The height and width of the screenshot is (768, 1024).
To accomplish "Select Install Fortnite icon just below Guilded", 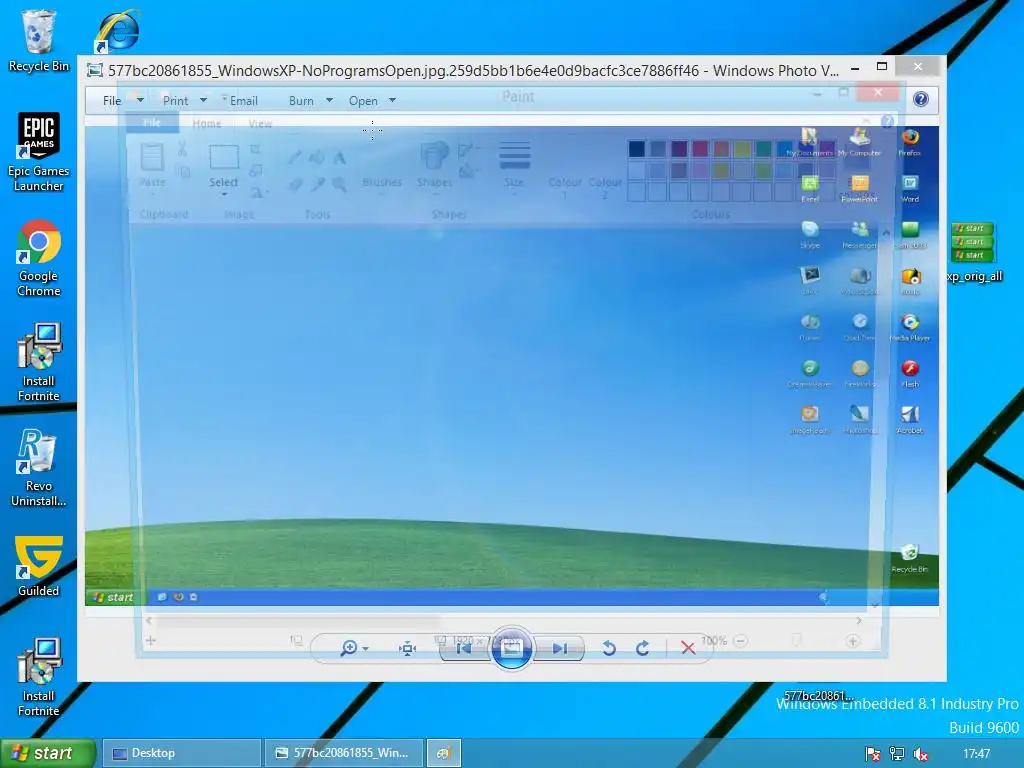I will click(x=39, y=678).
